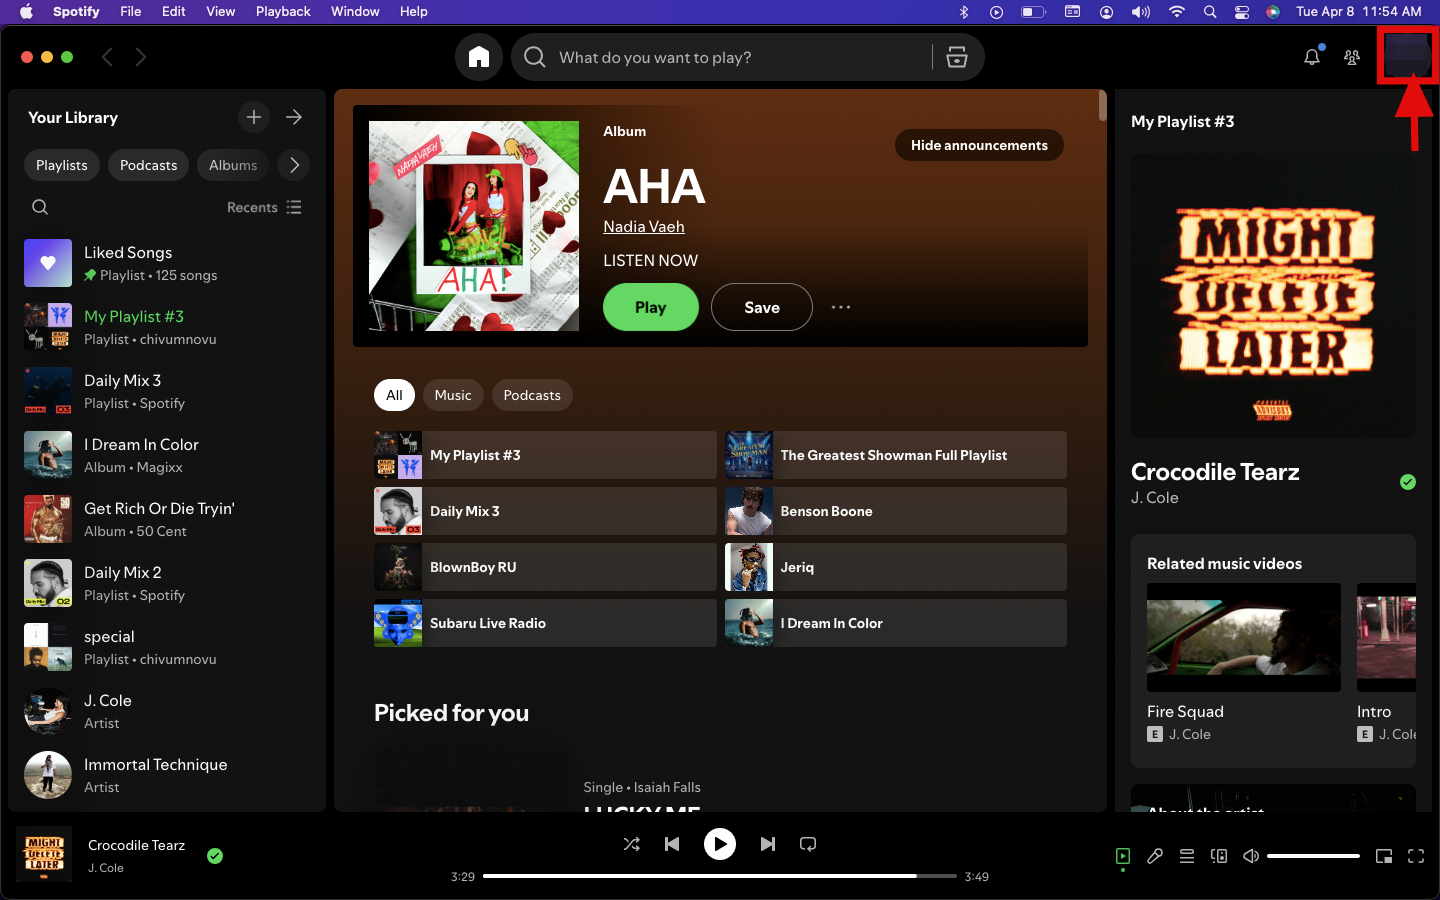Expand Your Library with the arrow icon
Screen dimensions: 1440x900
click(294, 117)
